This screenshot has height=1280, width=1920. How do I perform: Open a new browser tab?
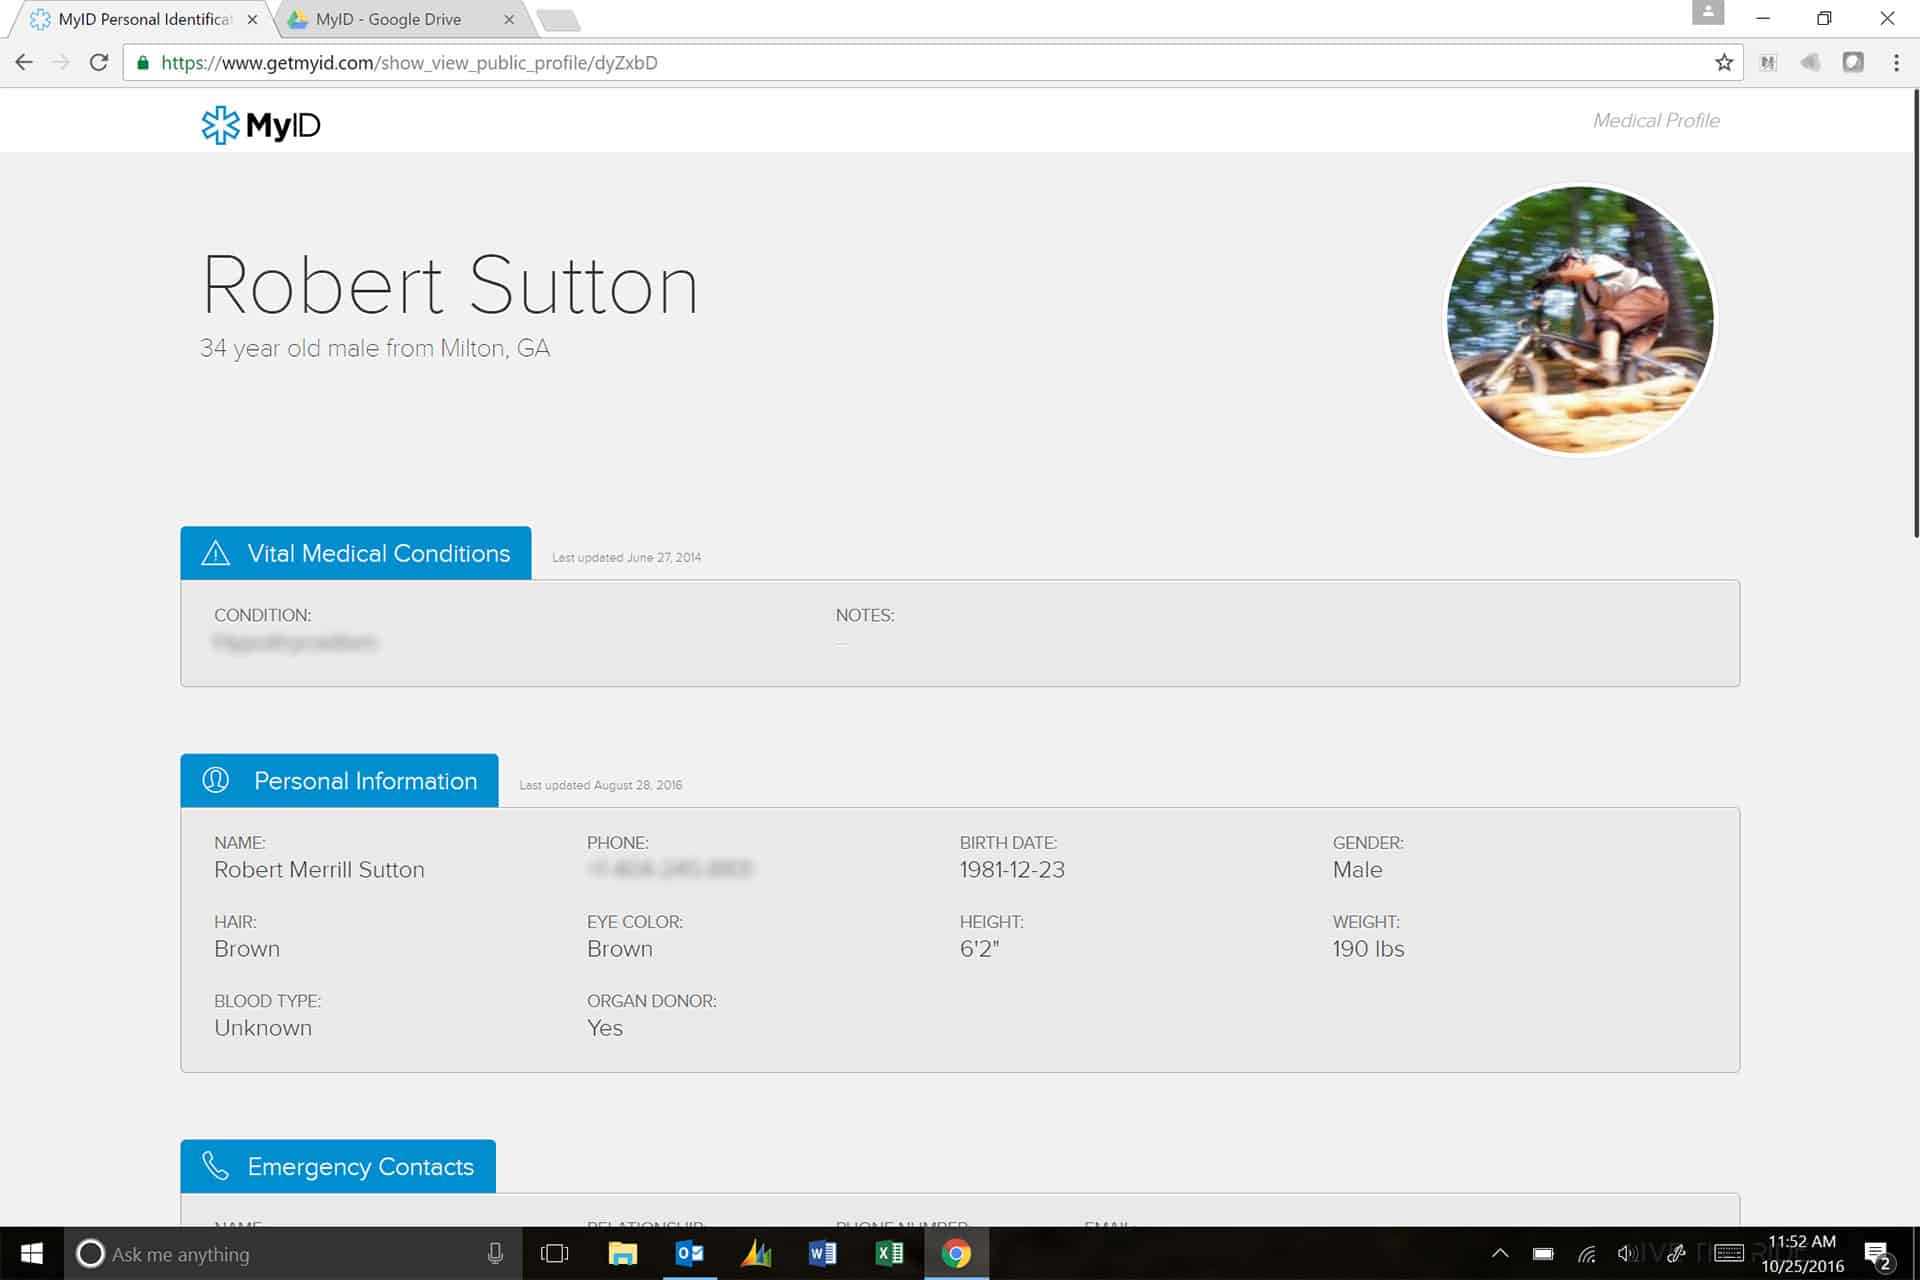[558, 20]
